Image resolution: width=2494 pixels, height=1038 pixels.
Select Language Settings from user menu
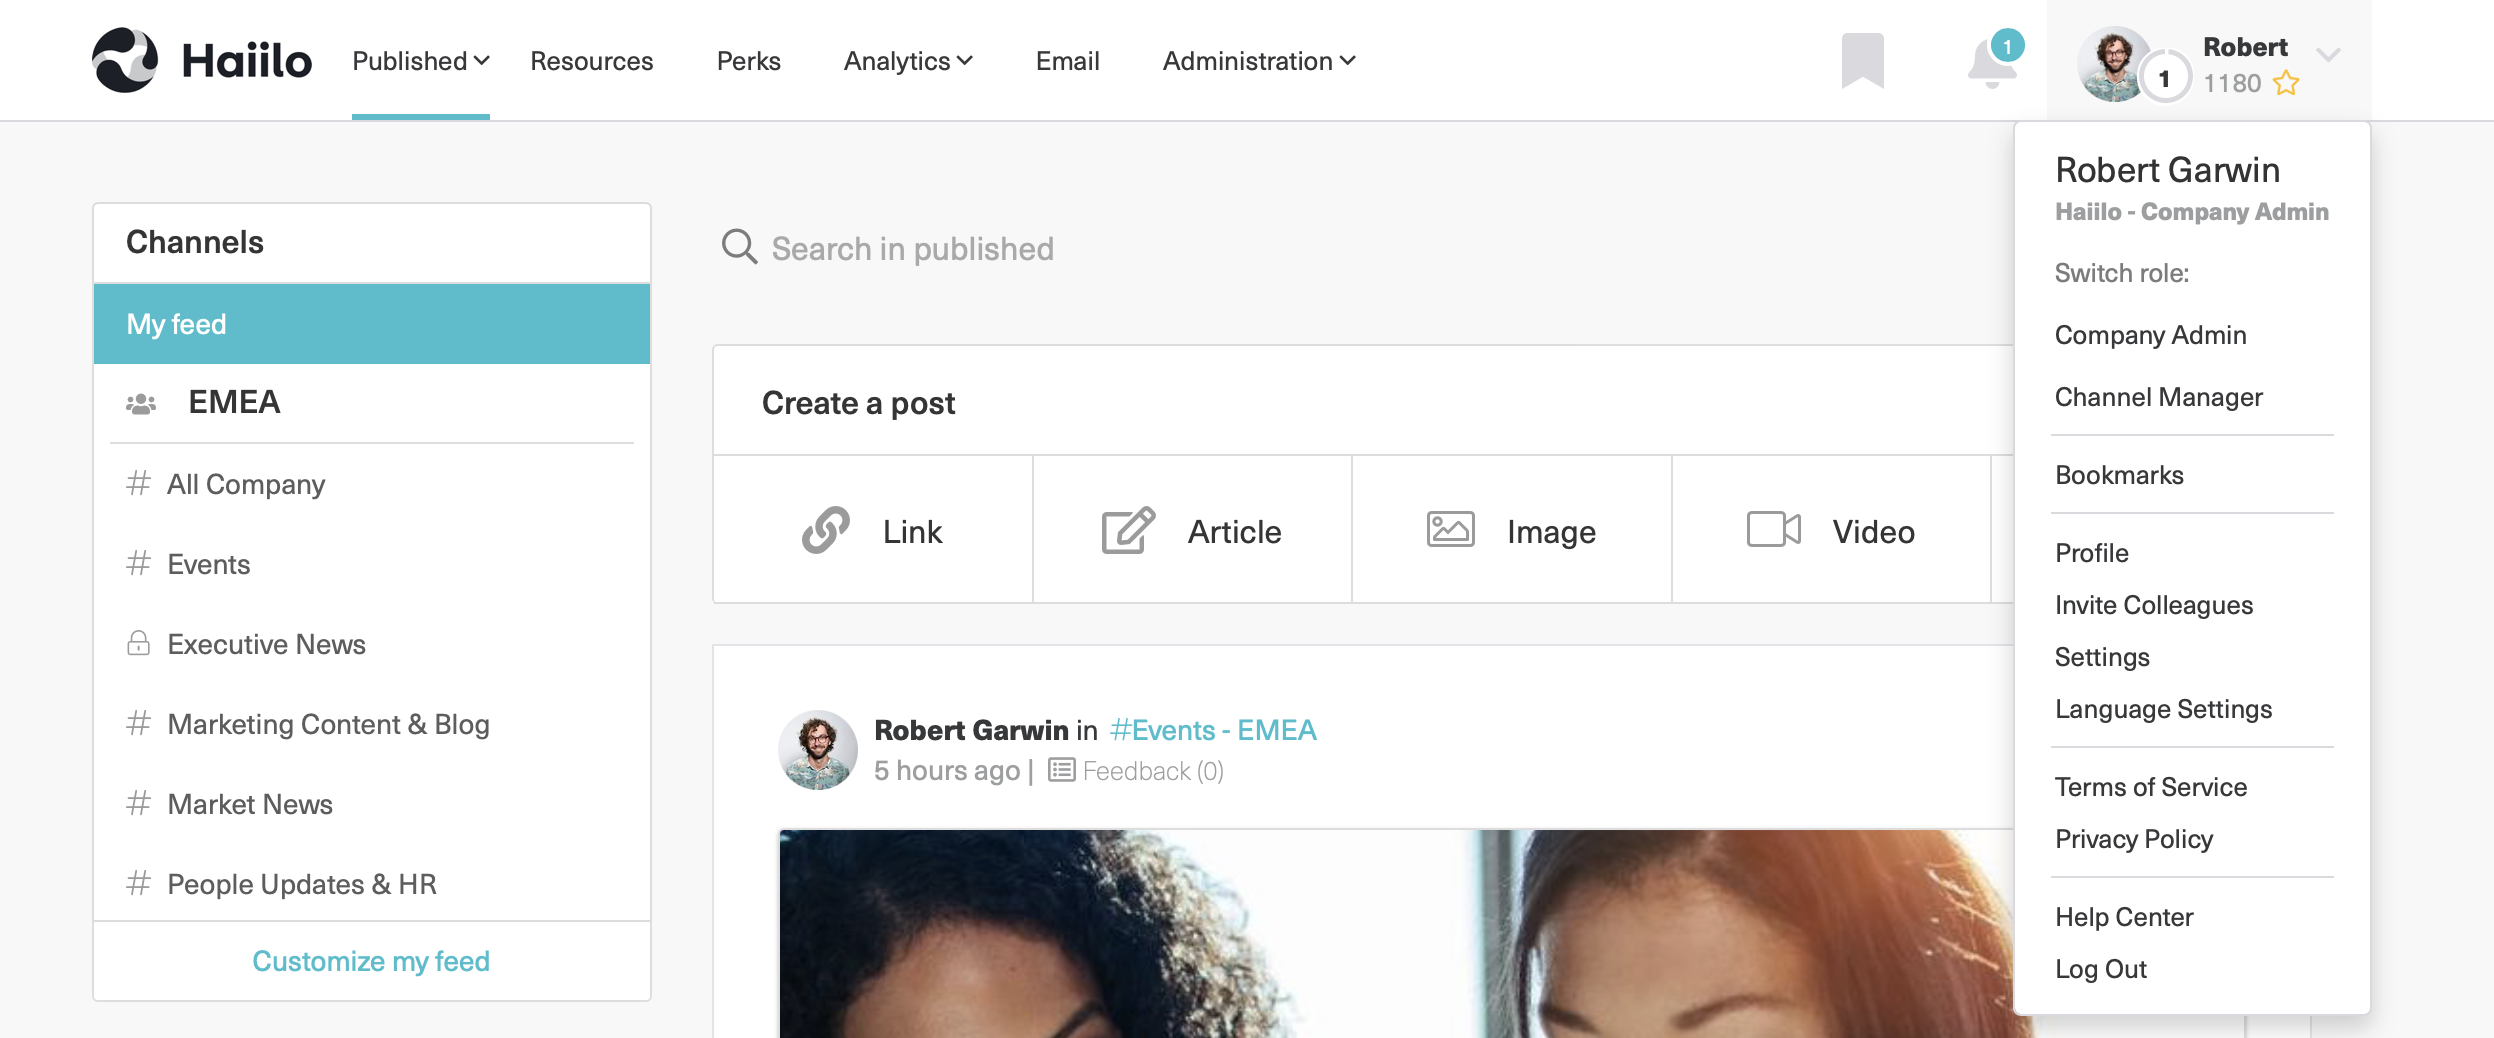tap(2163, 709)
